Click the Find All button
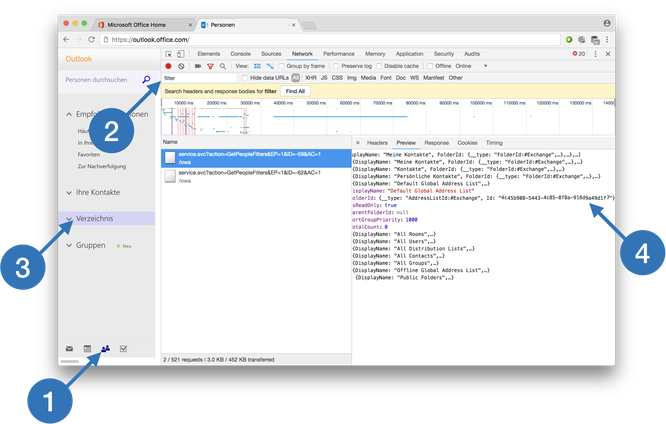The height and width of the screenshot is (424, 666). pyautogui.click(x=295, y=91)
